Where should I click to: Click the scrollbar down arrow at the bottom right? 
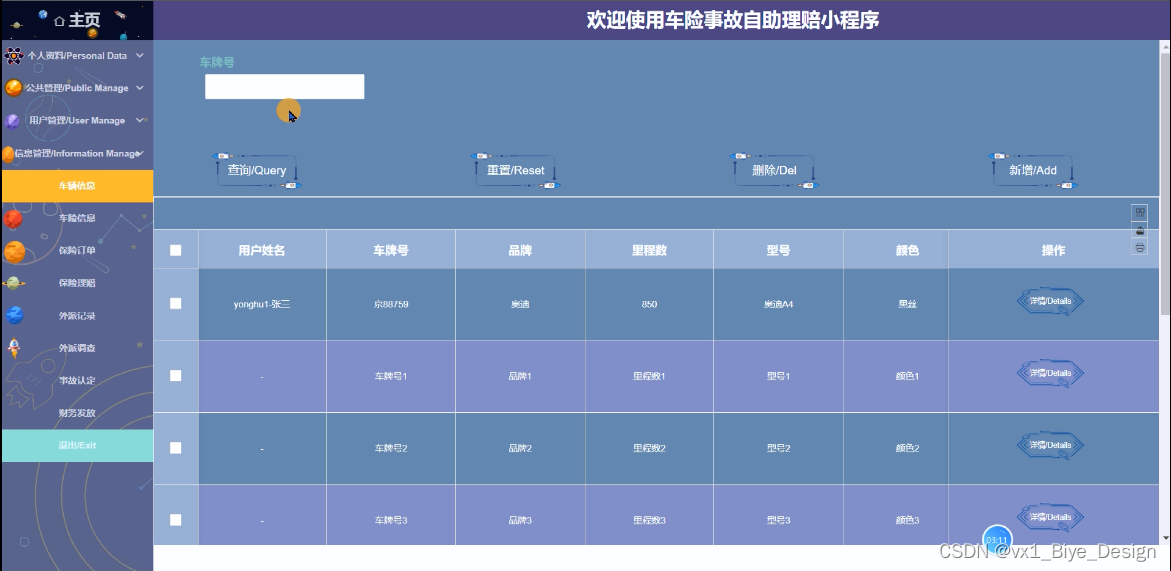1165,538
